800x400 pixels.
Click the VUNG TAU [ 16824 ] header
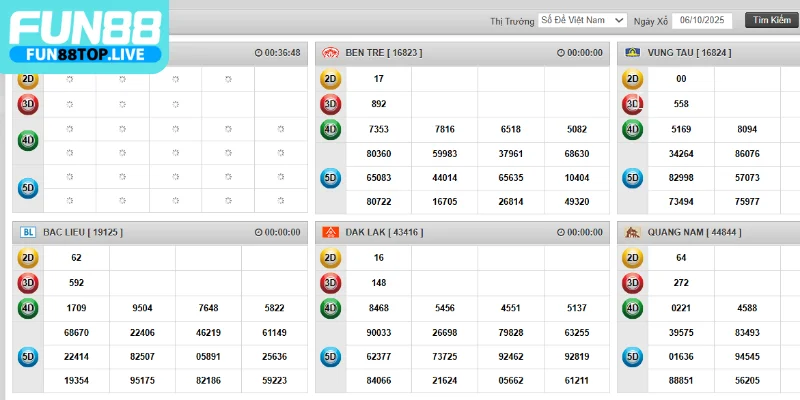pos(689,53)
